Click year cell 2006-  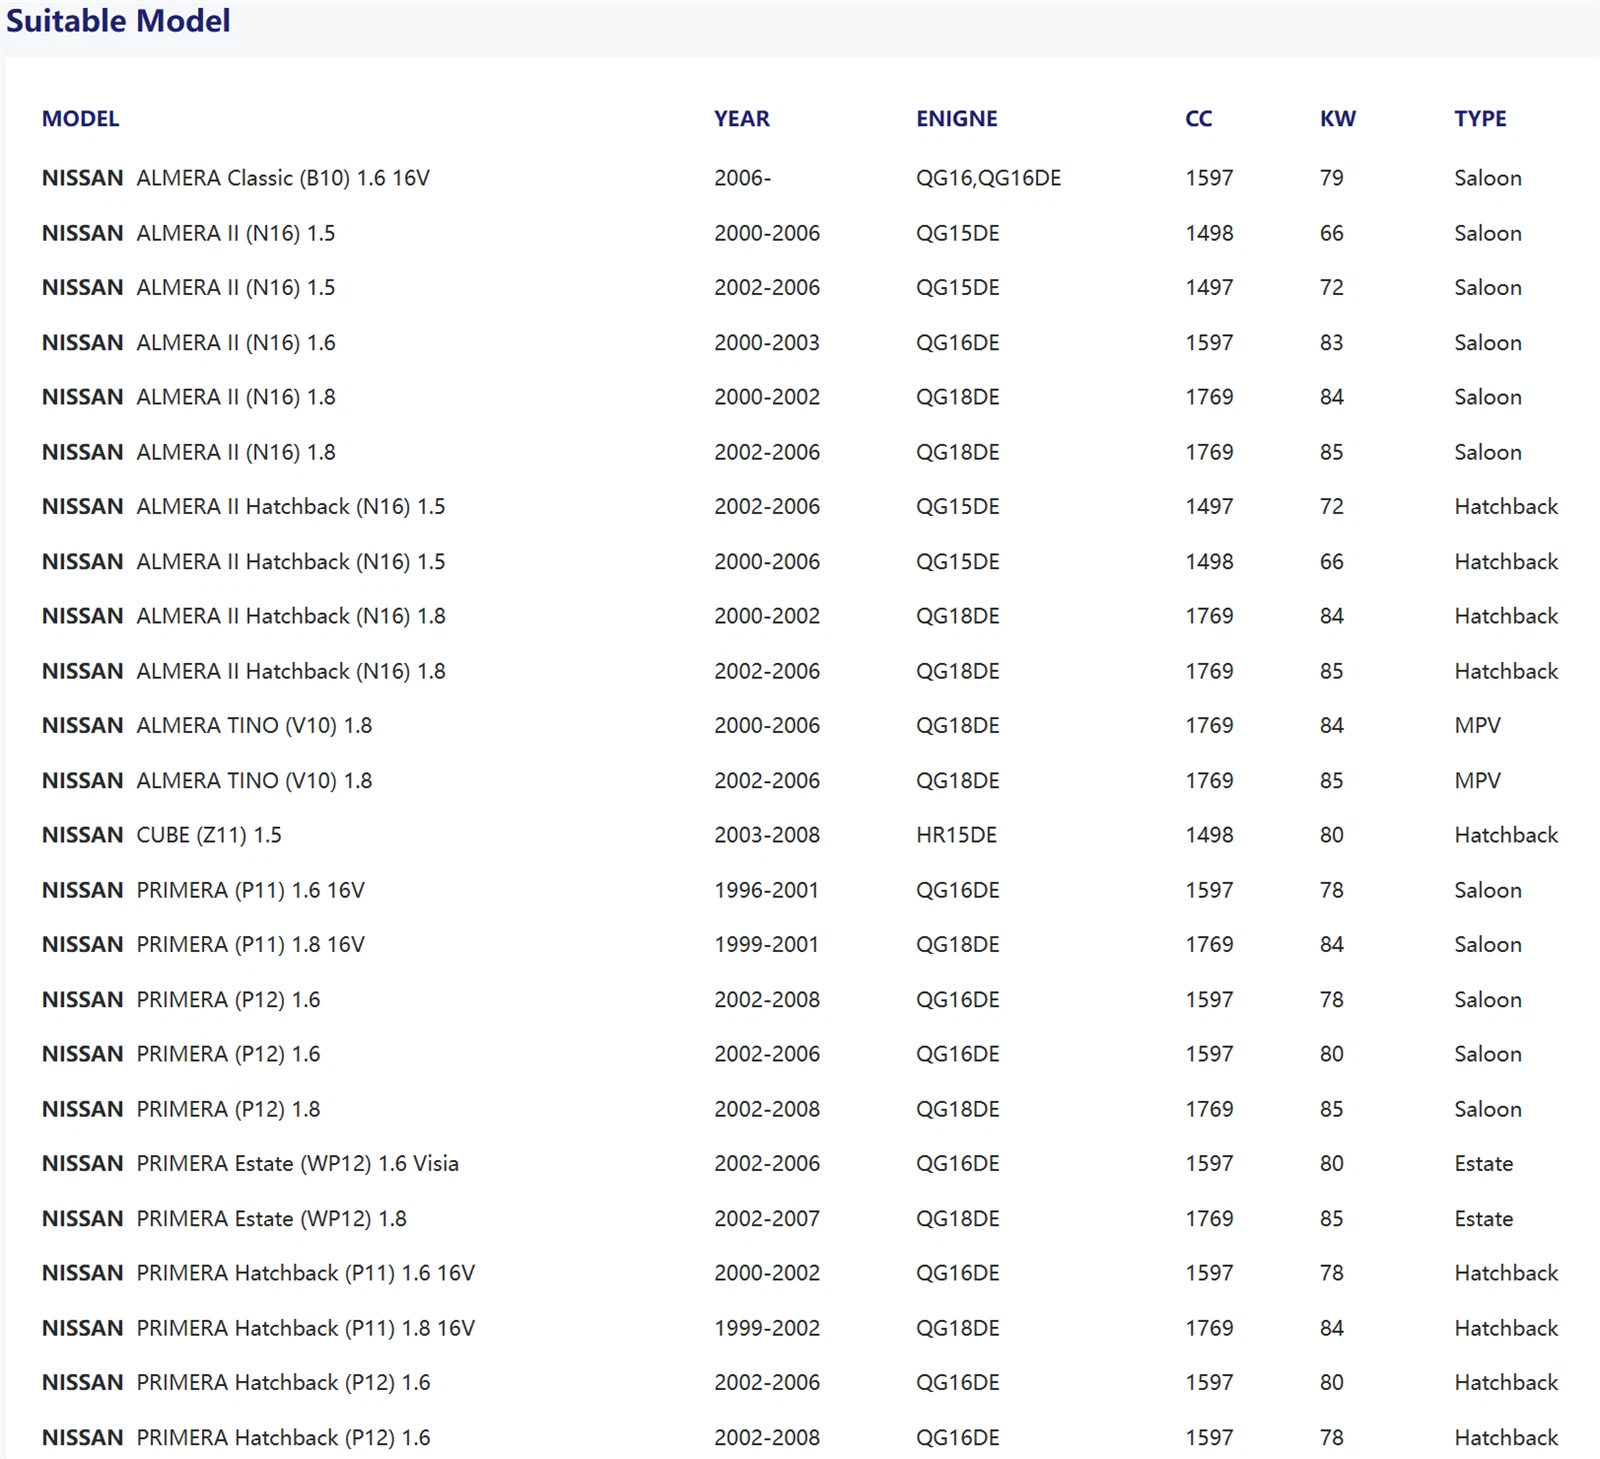(743, 178)
